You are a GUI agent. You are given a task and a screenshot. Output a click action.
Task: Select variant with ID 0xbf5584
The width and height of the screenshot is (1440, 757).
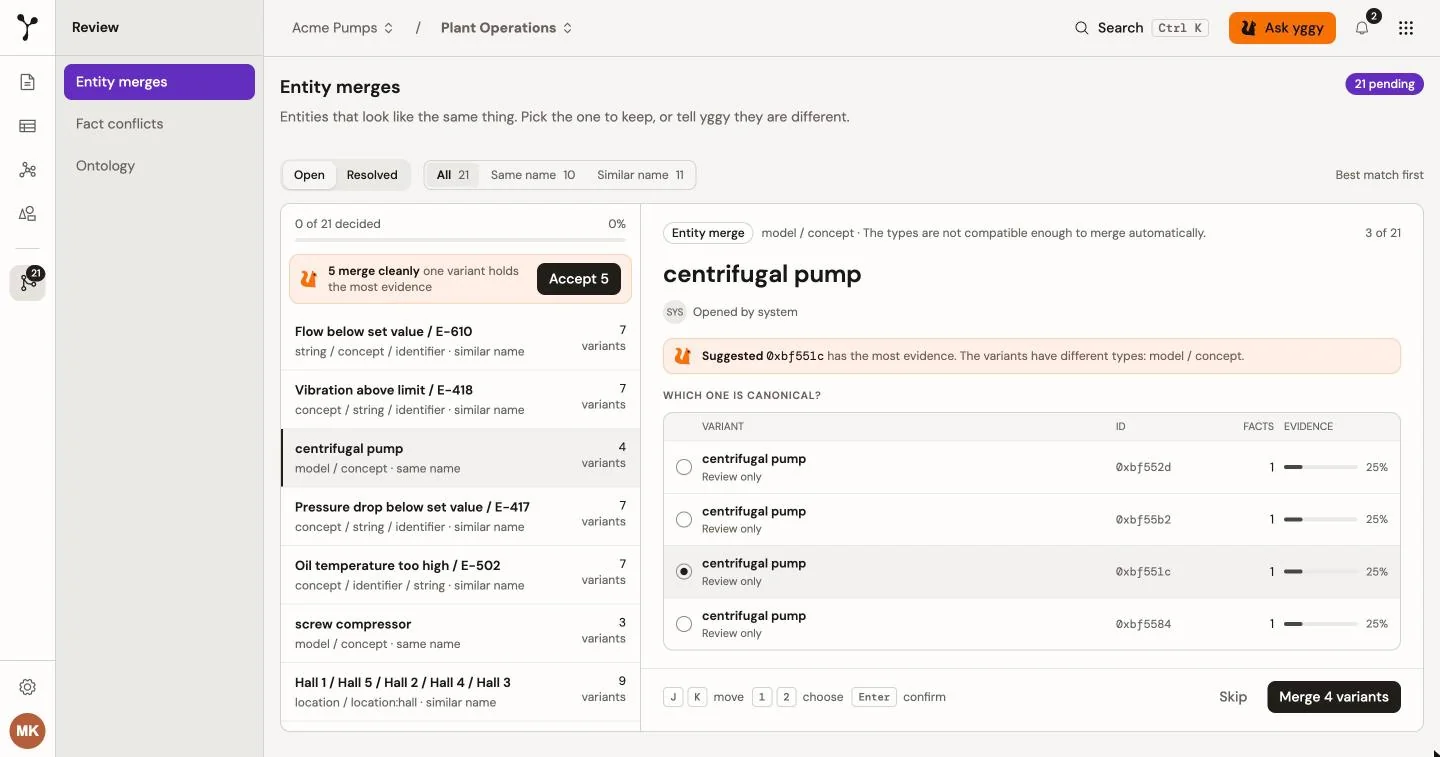(x=684, y=624)
